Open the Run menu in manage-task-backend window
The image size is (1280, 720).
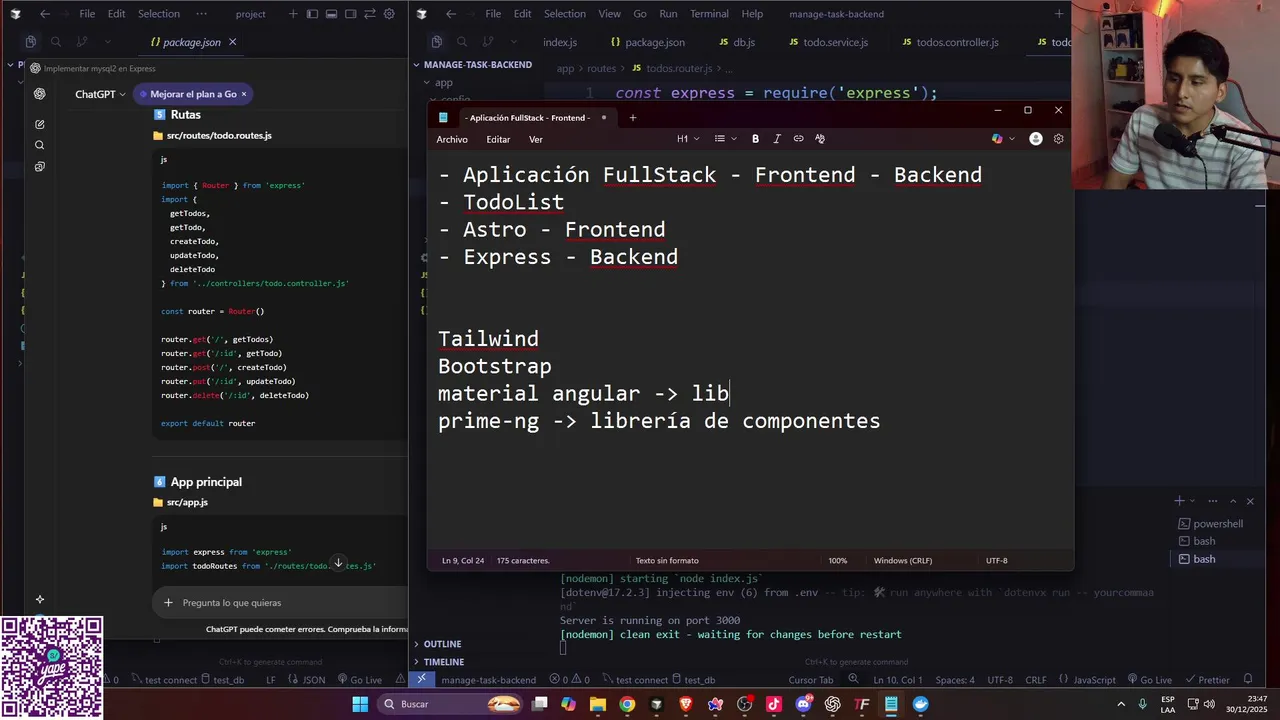tap(668, 14)
